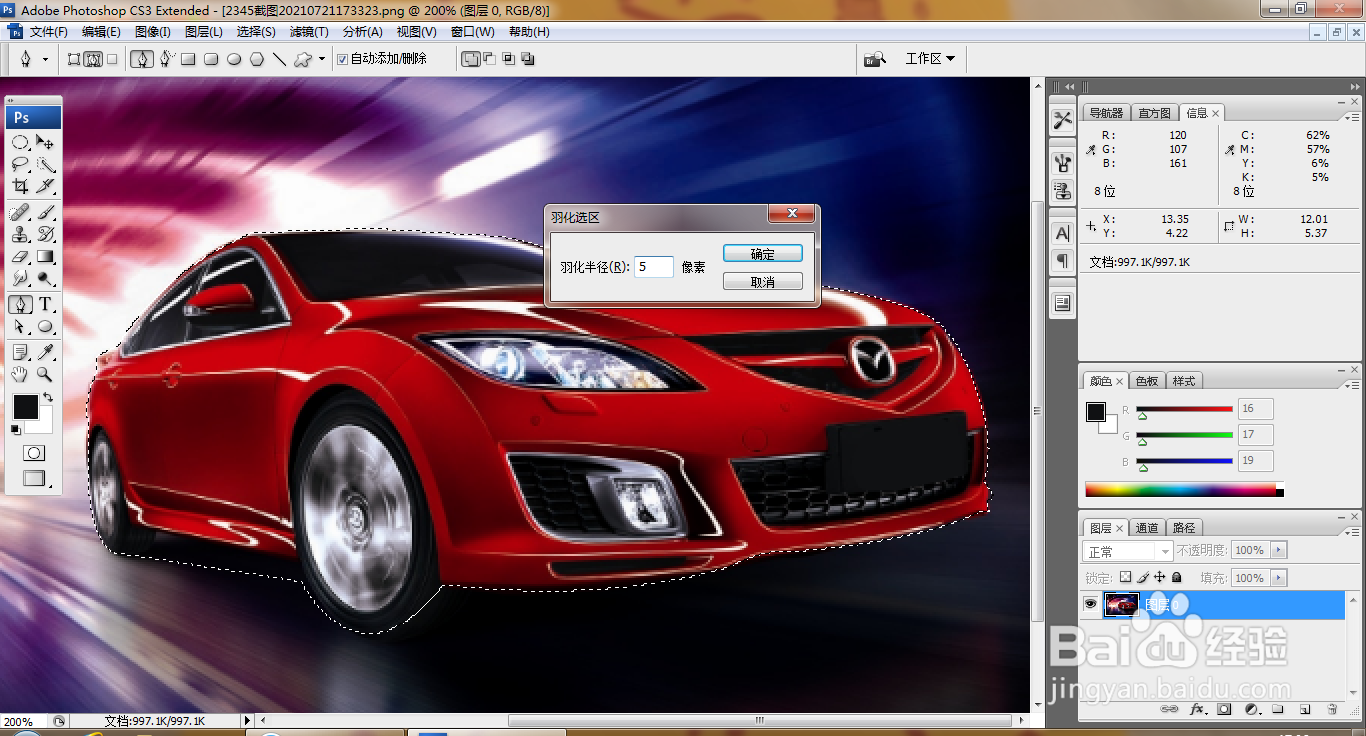Switch to the Channels tab
1366x736 pixels.
tap(1147, 528)
